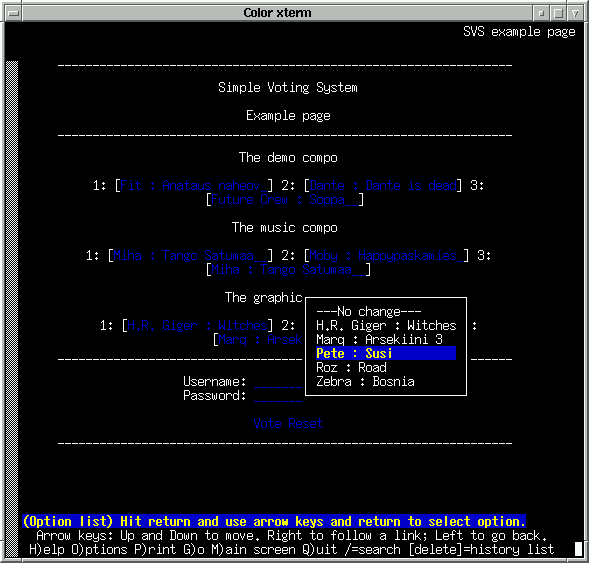Click the Vote link
Image resolution: width=589 pixels, height=563 pixels.
267,424
